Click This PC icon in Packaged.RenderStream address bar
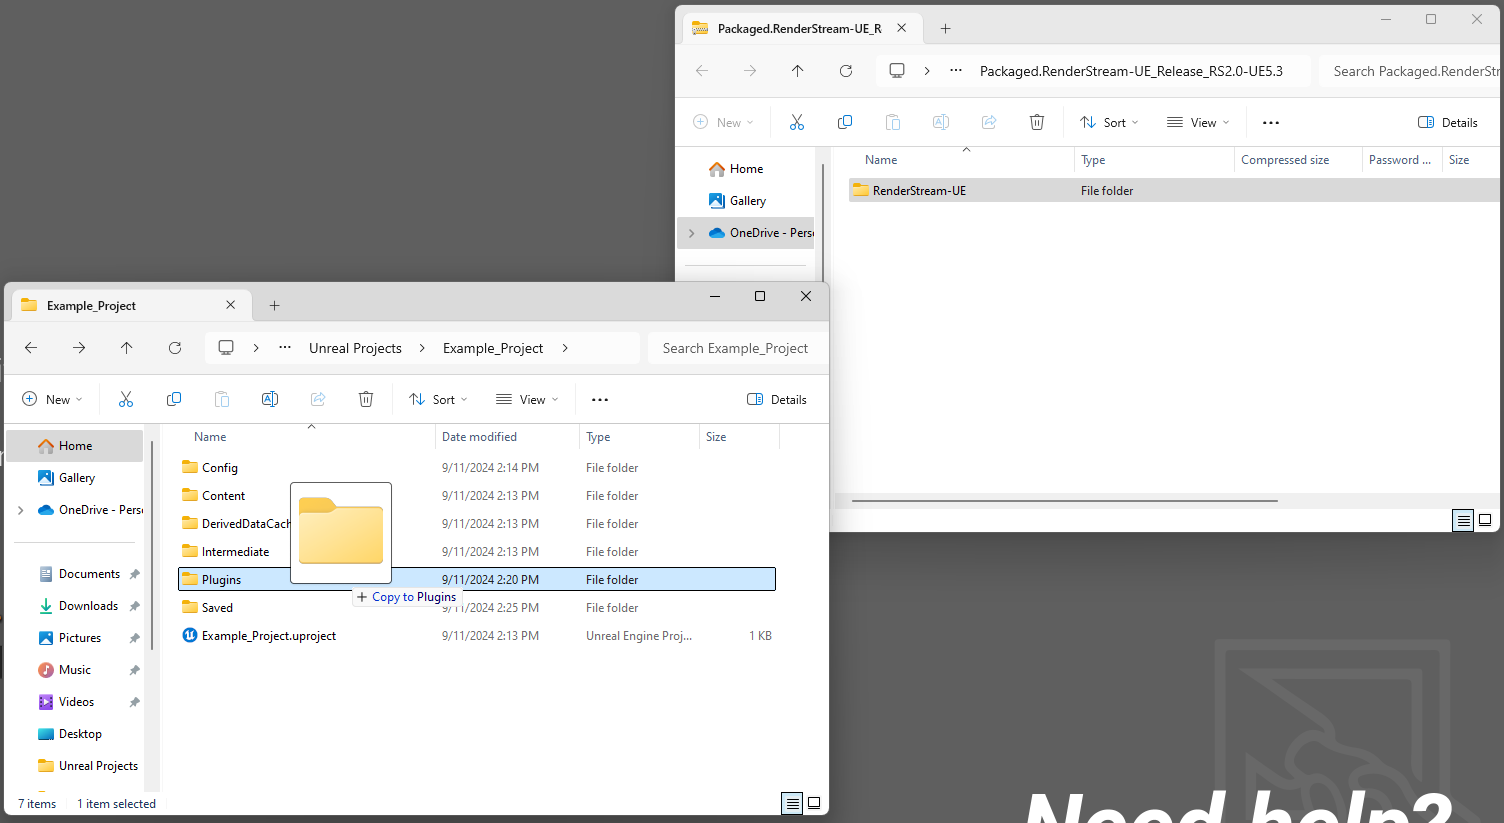 click(897, 71)
